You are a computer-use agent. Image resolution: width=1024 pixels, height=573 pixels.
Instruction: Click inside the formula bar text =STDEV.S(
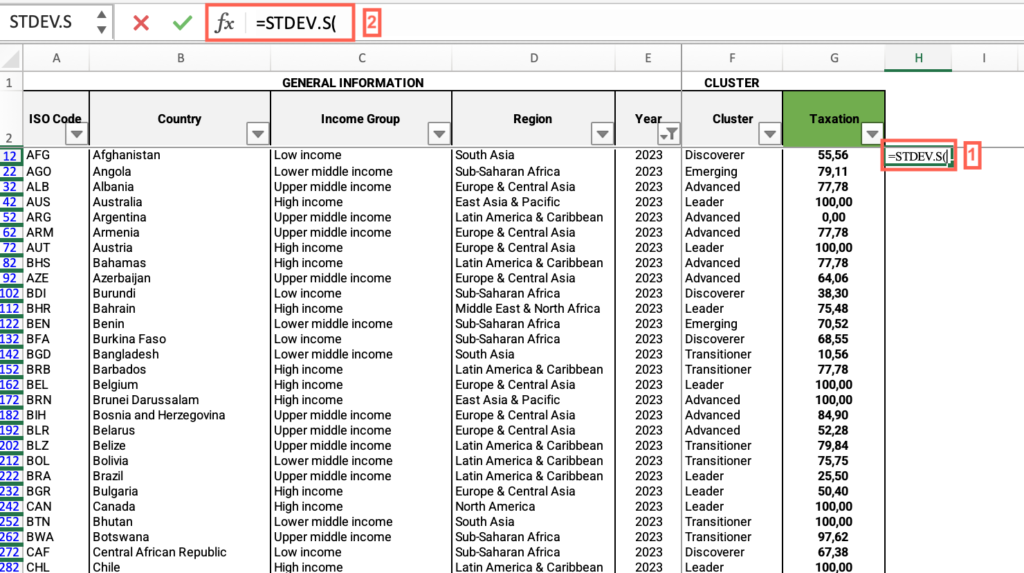pos(296,24)
